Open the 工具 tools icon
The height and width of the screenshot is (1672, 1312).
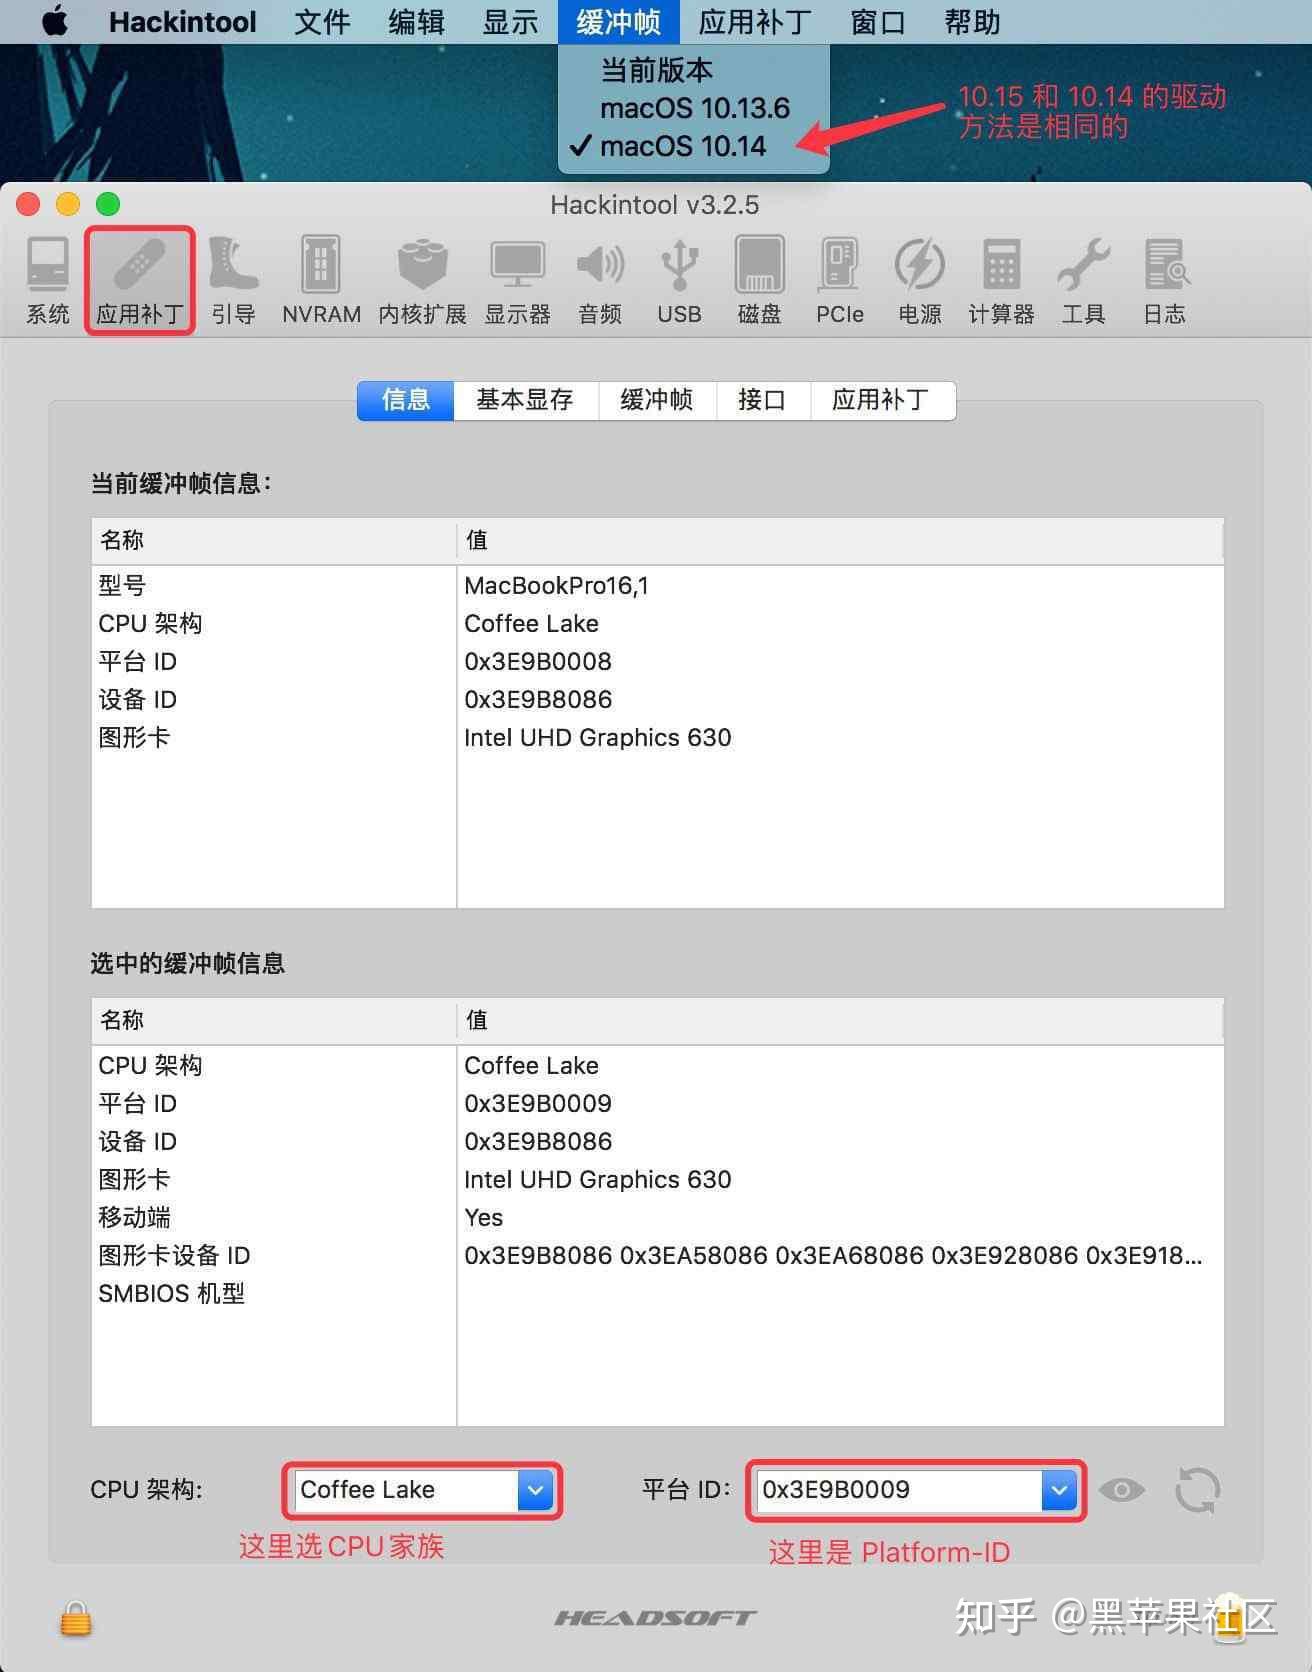click(x=1083, y=280)
